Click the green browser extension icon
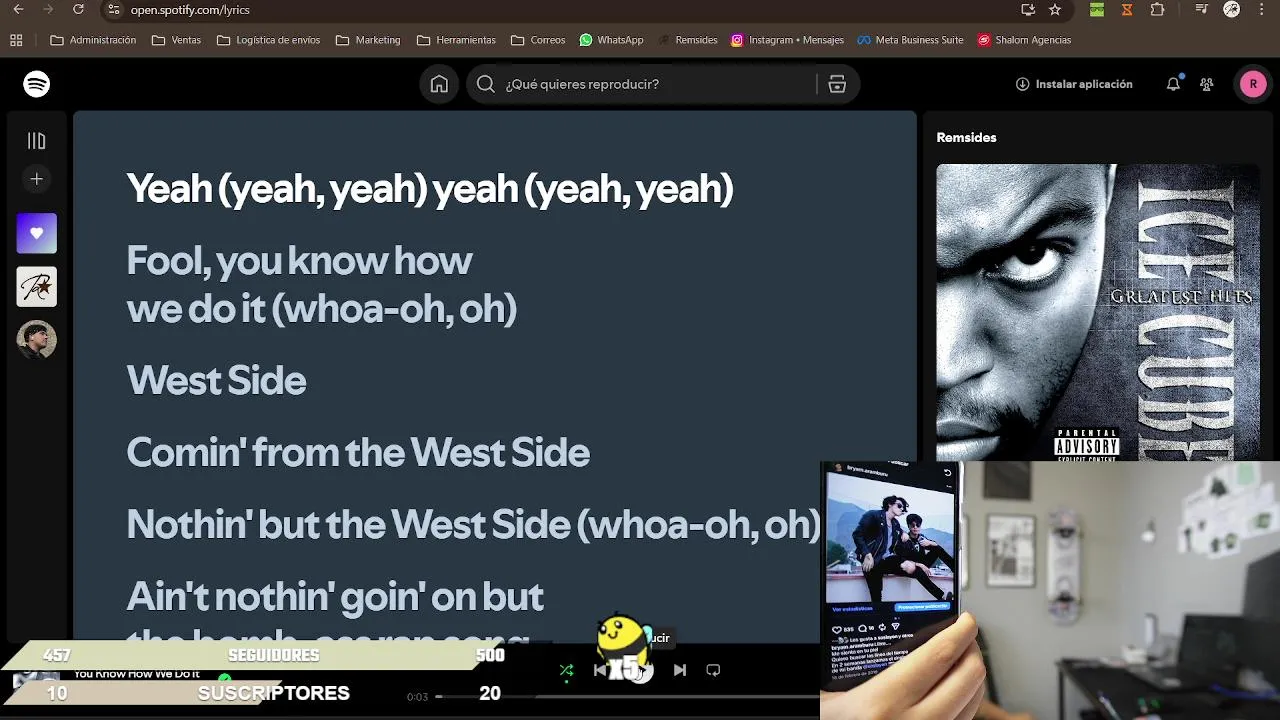 [1097, 10]
